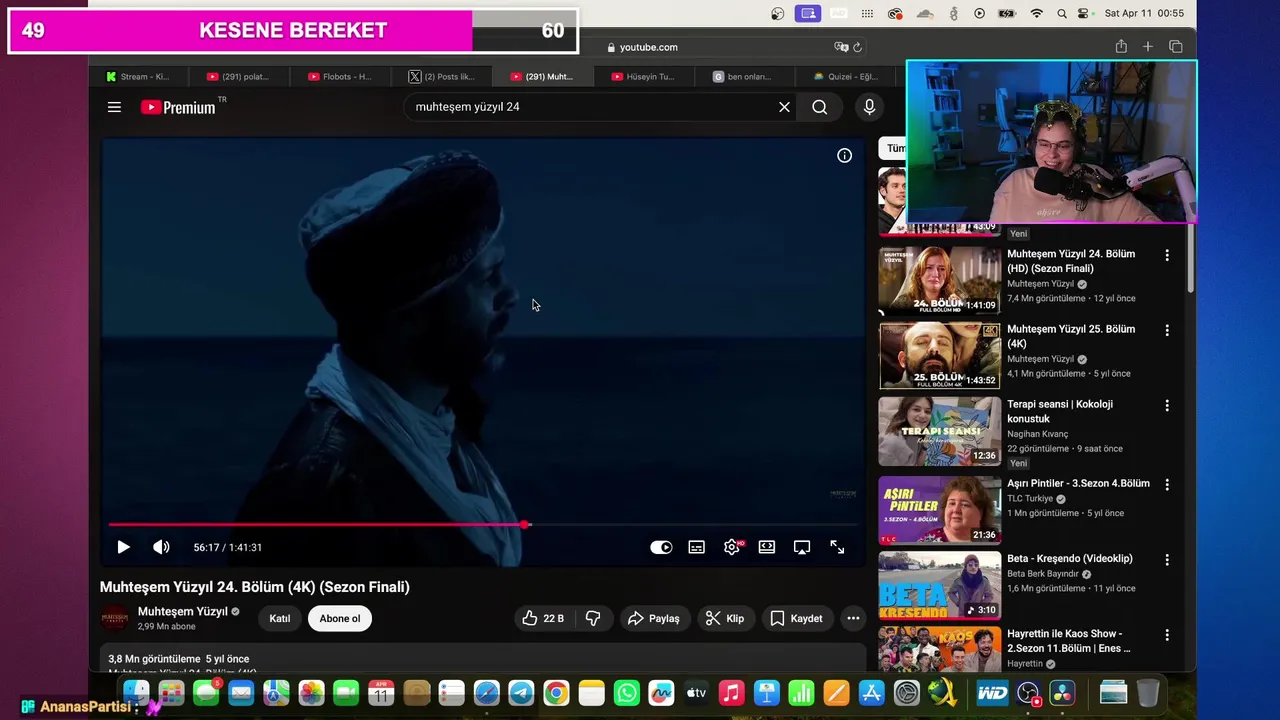Screen dimensions: 1280x720
Task: Reload page with refresh icon
Action: pos(857,47)
